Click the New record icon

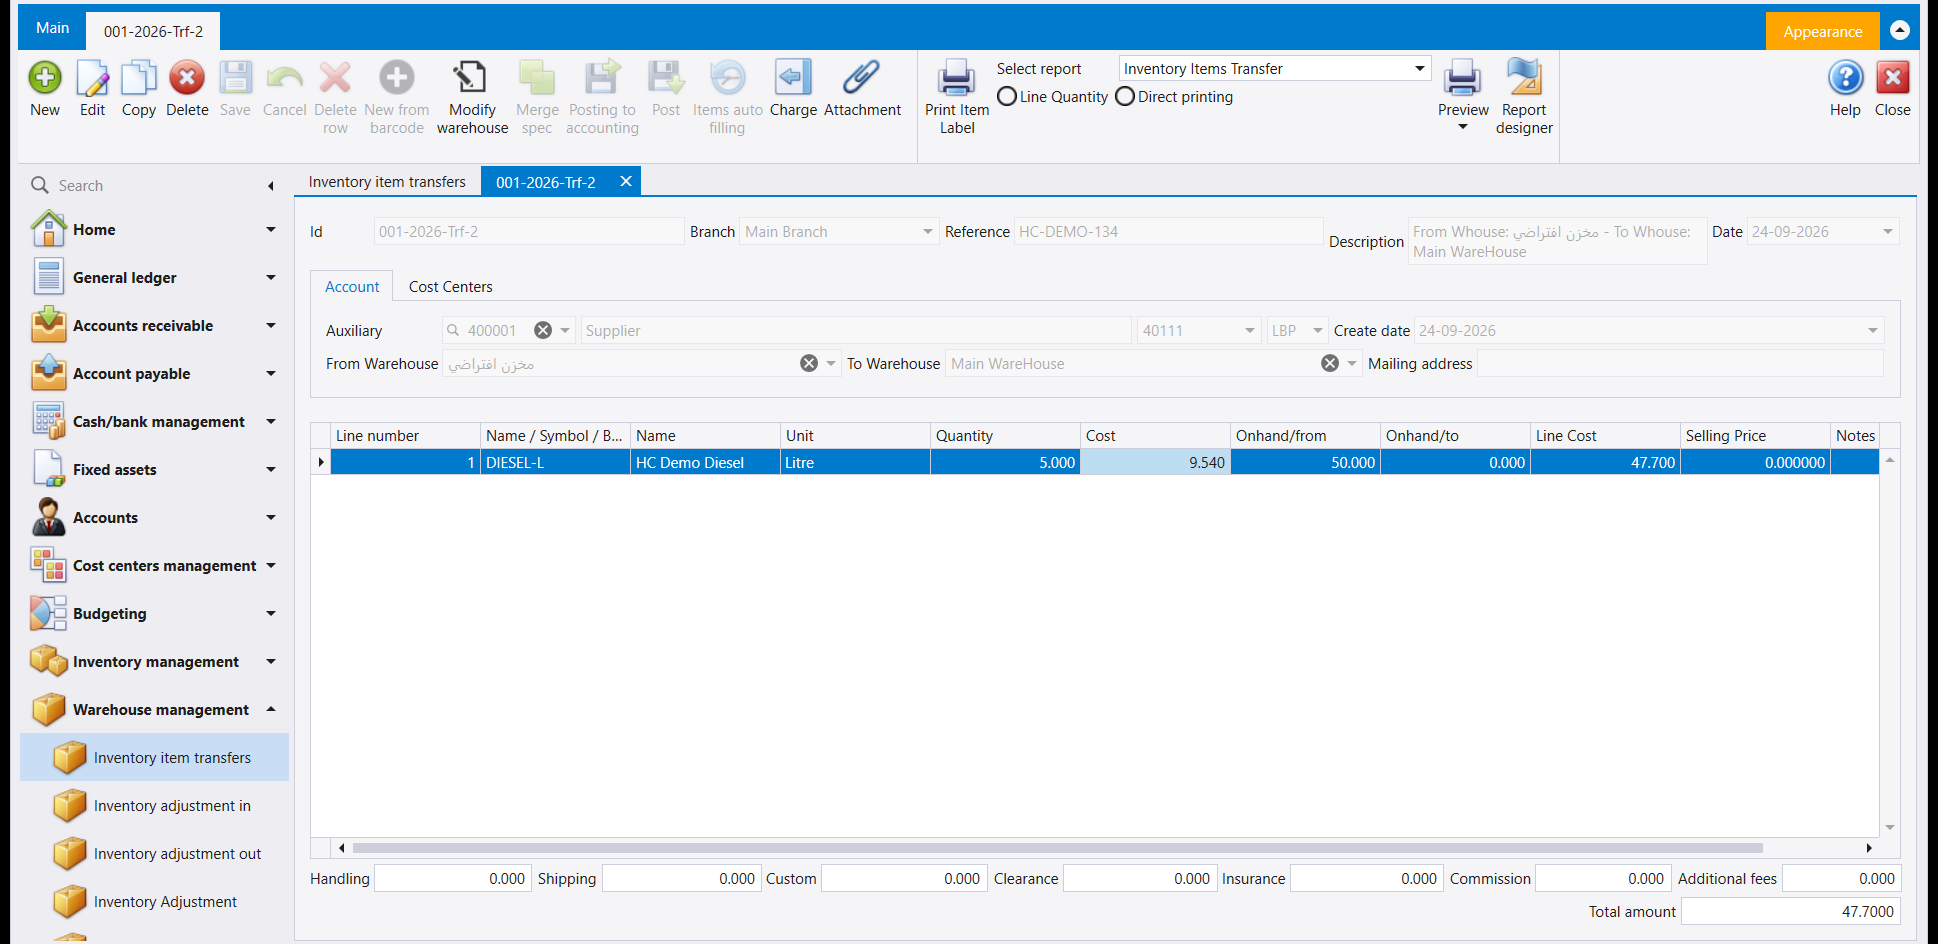[x=45, y=78]
